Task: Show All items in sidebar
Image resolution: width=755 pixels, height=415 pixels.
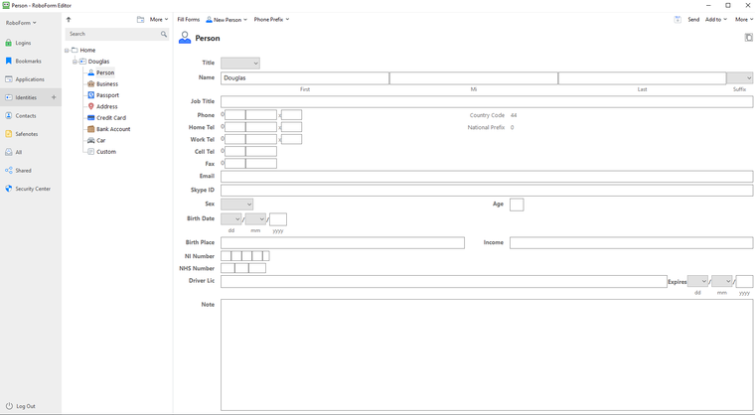Action: pos(13,152)
